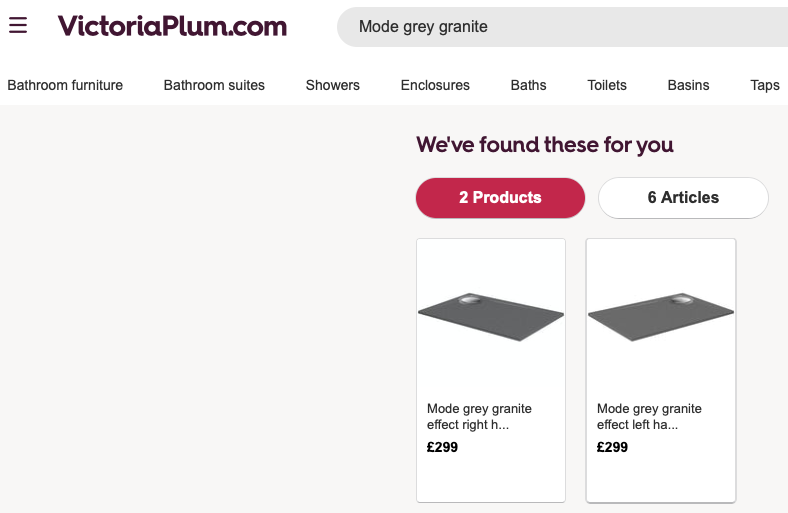Open Toilets category
Image resolution: width=788 pixels, height=513 pixels.
coord(607,85)
